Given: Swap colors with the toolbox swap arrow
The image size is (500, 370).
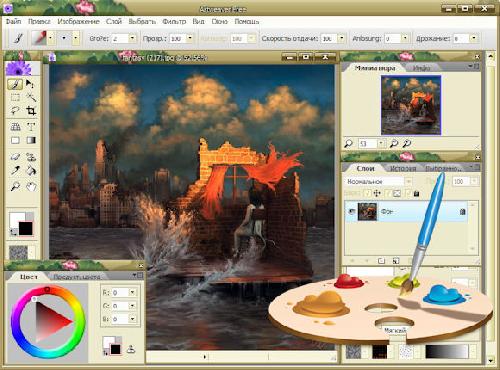Looking at the screenshot, I should (13, 232).
